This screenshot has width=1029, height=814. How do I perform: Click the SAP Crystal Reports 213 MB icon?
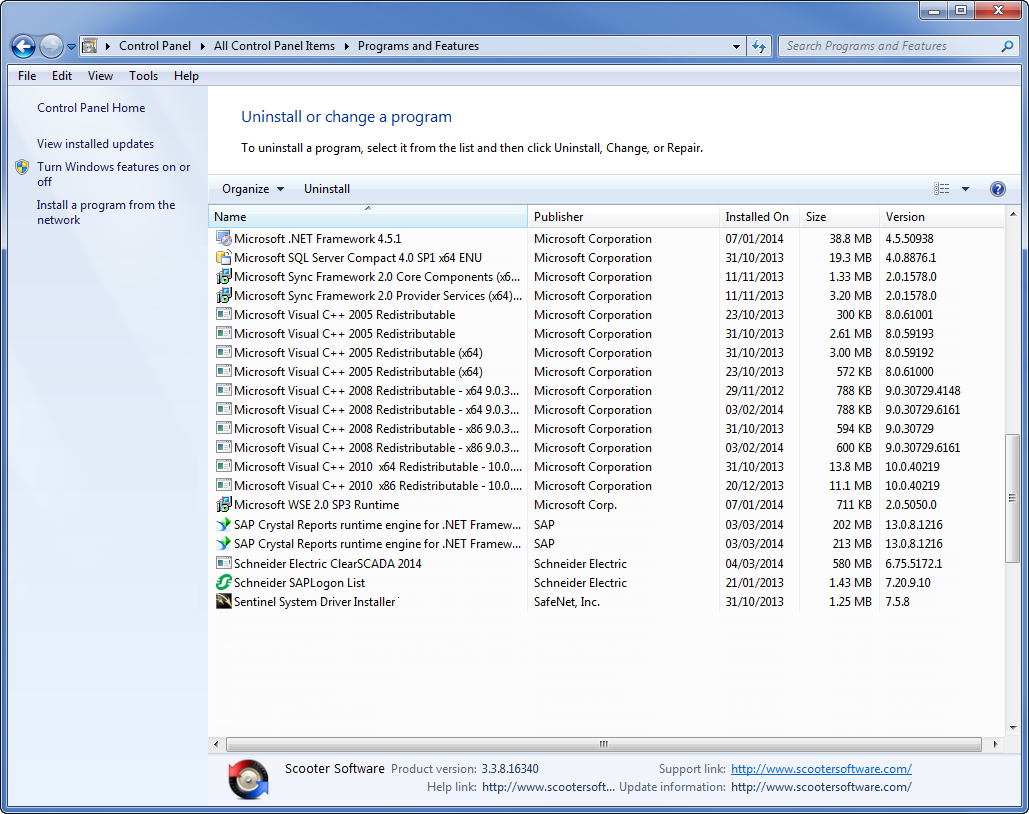(224, 544)
